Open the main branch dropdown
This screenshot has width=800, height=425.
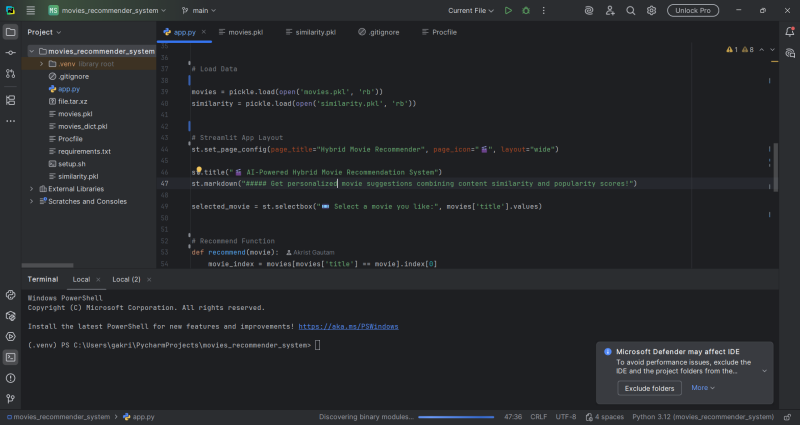pos(198,10)
